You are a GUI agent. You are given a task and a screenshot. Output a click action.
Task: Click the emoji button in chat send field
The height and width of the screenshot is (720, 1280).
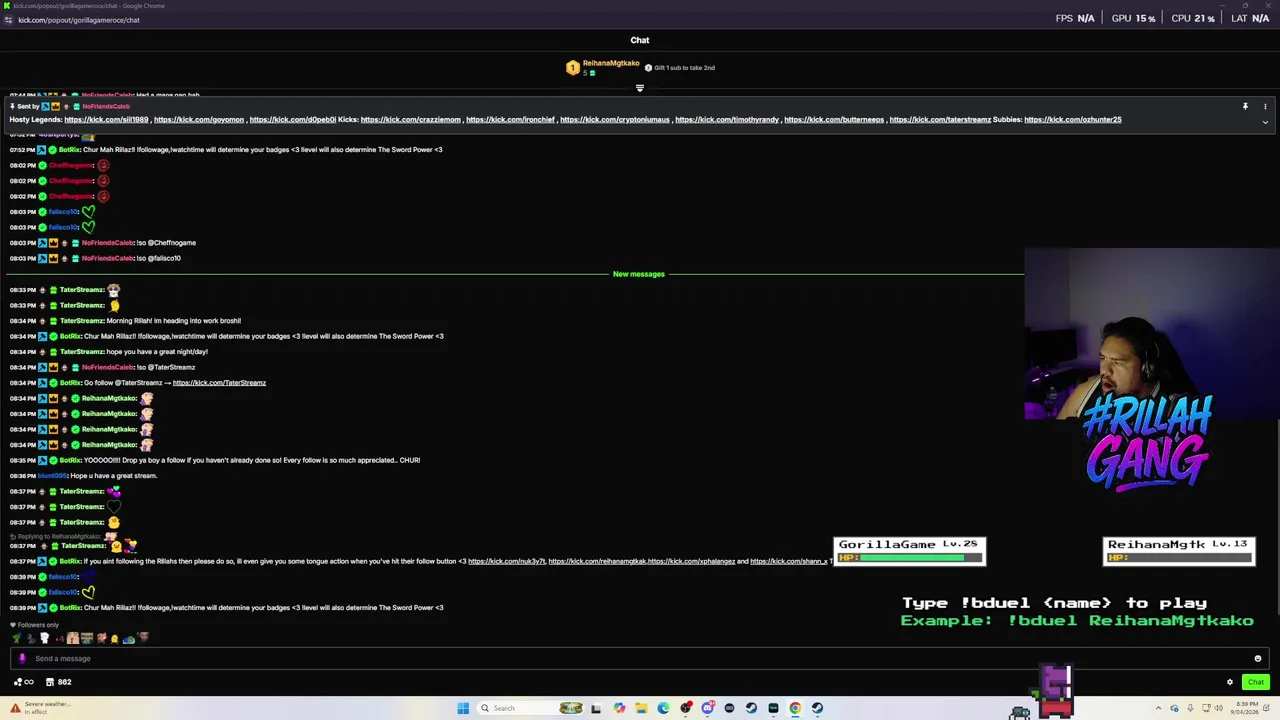(x=1257, y=658)
